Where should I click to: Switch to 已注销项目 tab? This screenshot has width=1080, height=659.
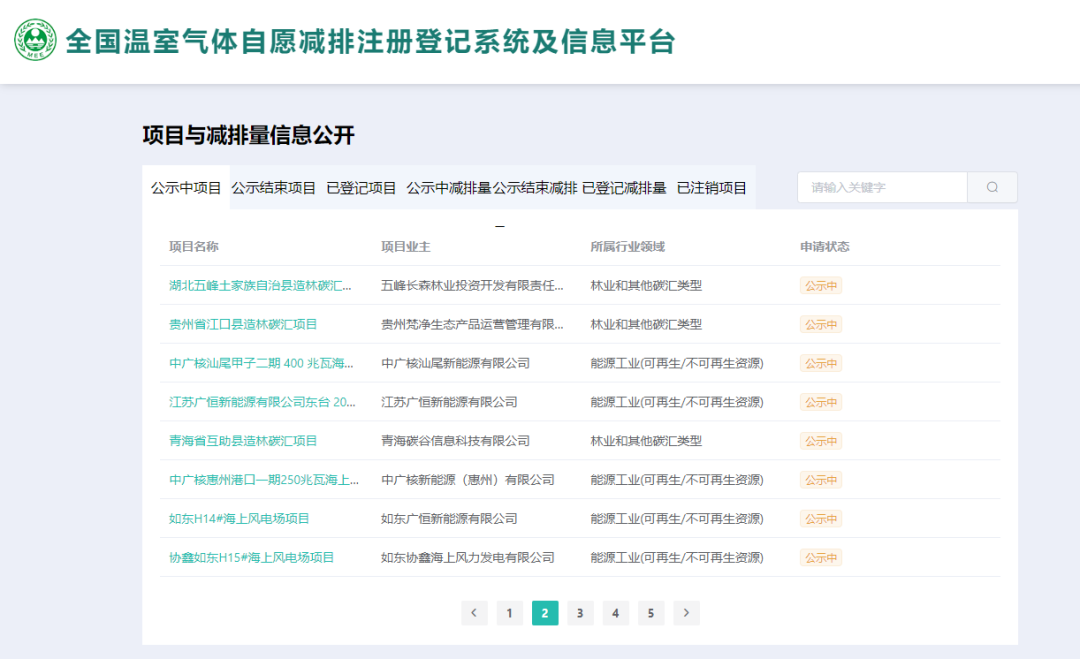point(712,188)
